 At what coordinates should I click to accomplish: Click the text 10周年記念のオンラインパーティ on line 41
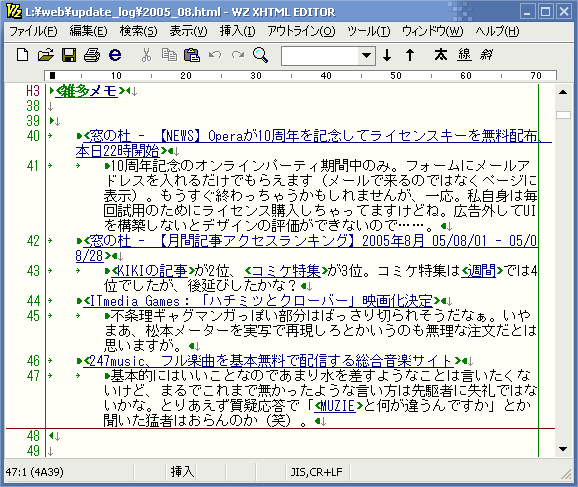215,166
